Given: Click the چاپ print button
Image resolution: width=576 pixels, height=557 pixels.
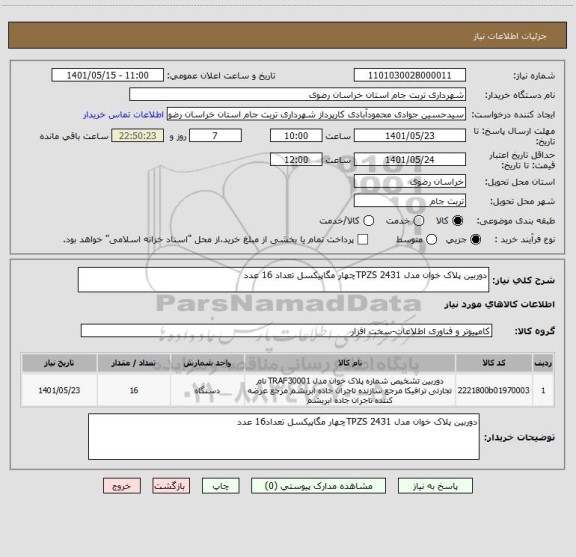Looking at the screenshot, I should (x=221, y=486).
